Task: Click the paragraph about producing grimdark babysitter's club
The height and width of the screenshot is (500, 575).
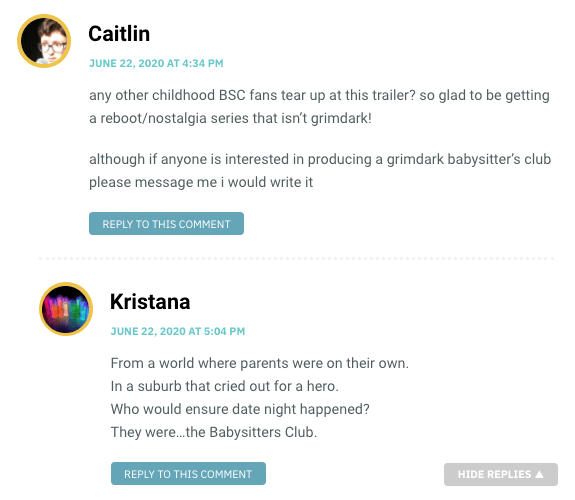Action: [320, 171]
